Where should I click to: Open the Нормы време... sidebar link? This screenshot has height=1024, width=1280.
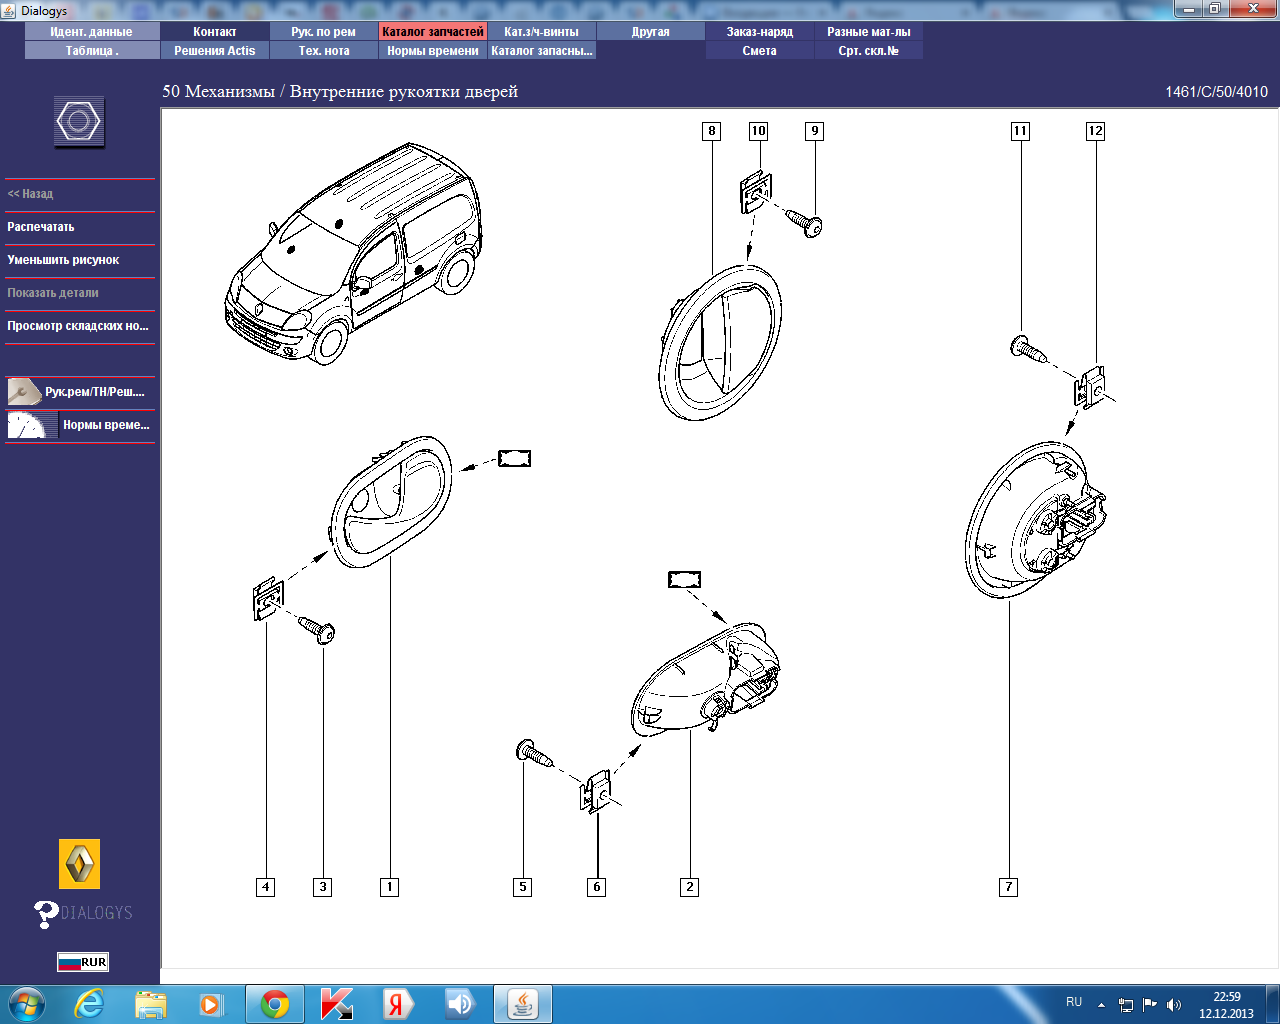[106, 425]
